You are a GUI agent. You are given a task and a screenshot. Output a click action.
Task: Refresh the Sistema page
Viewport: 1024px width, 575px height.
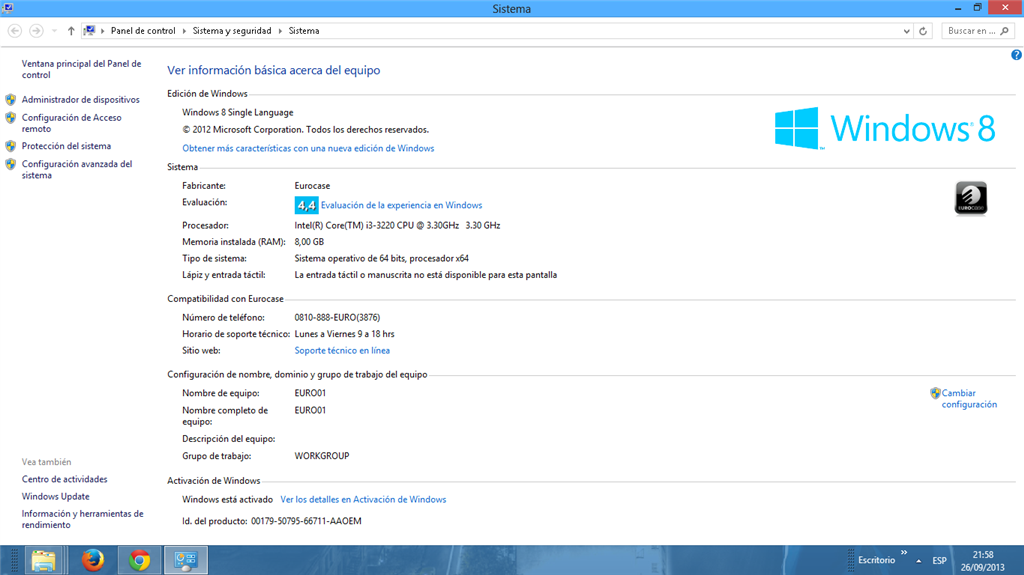(x=923, y=31)
